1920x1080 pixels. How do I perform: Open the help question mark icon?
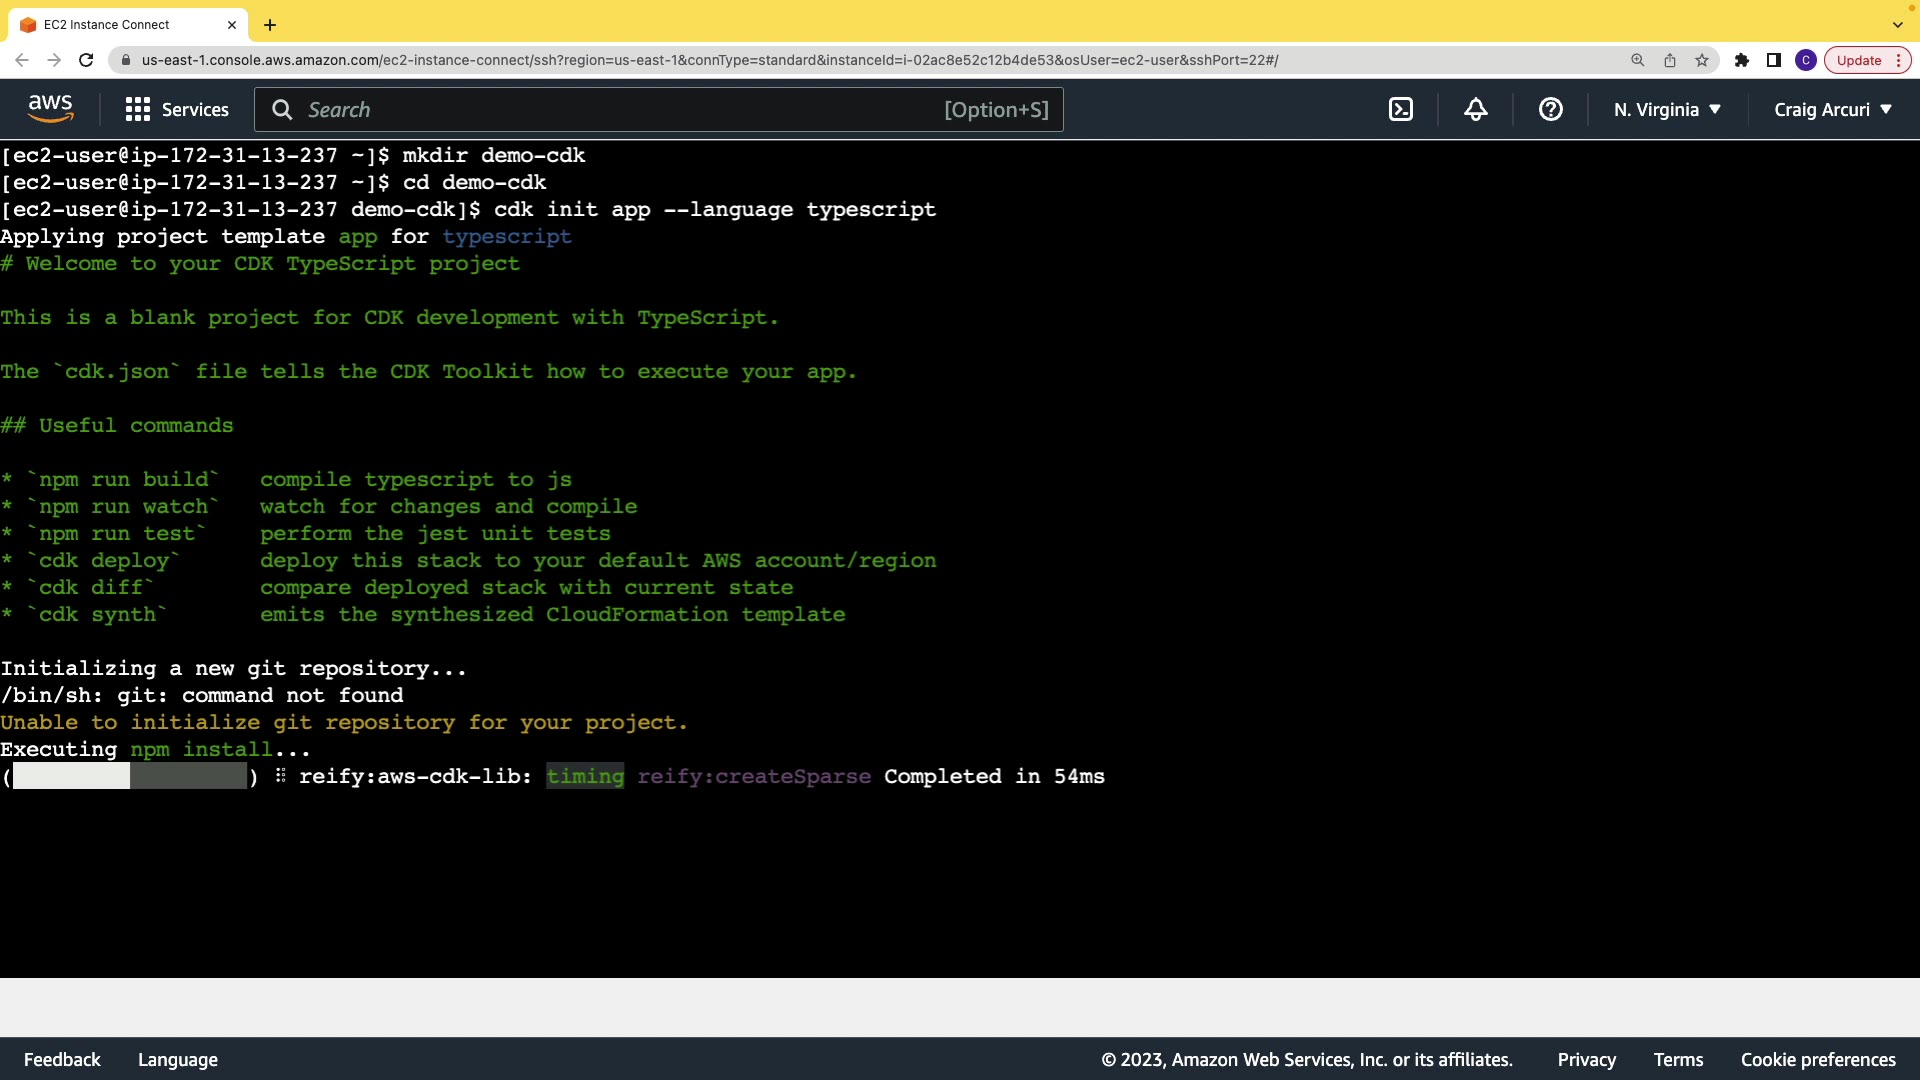[x=1551, y=110]
